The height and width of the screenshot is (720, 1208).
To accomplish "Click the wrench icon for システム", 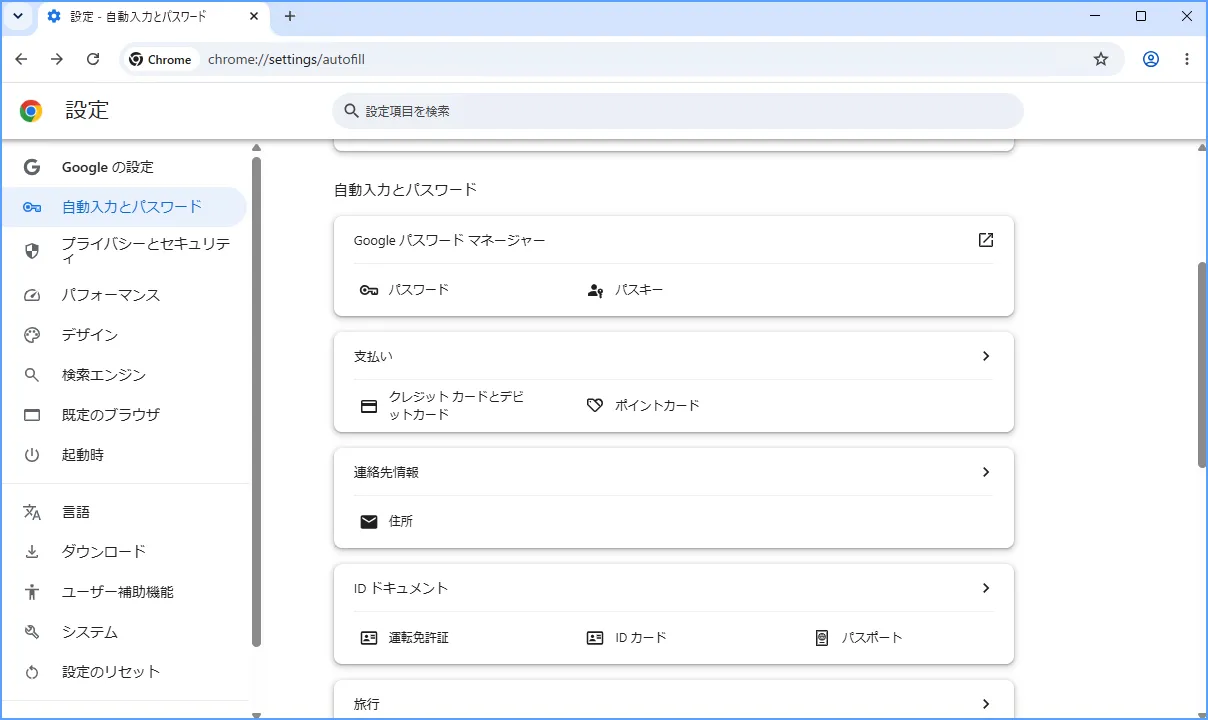I will [32, 632].
